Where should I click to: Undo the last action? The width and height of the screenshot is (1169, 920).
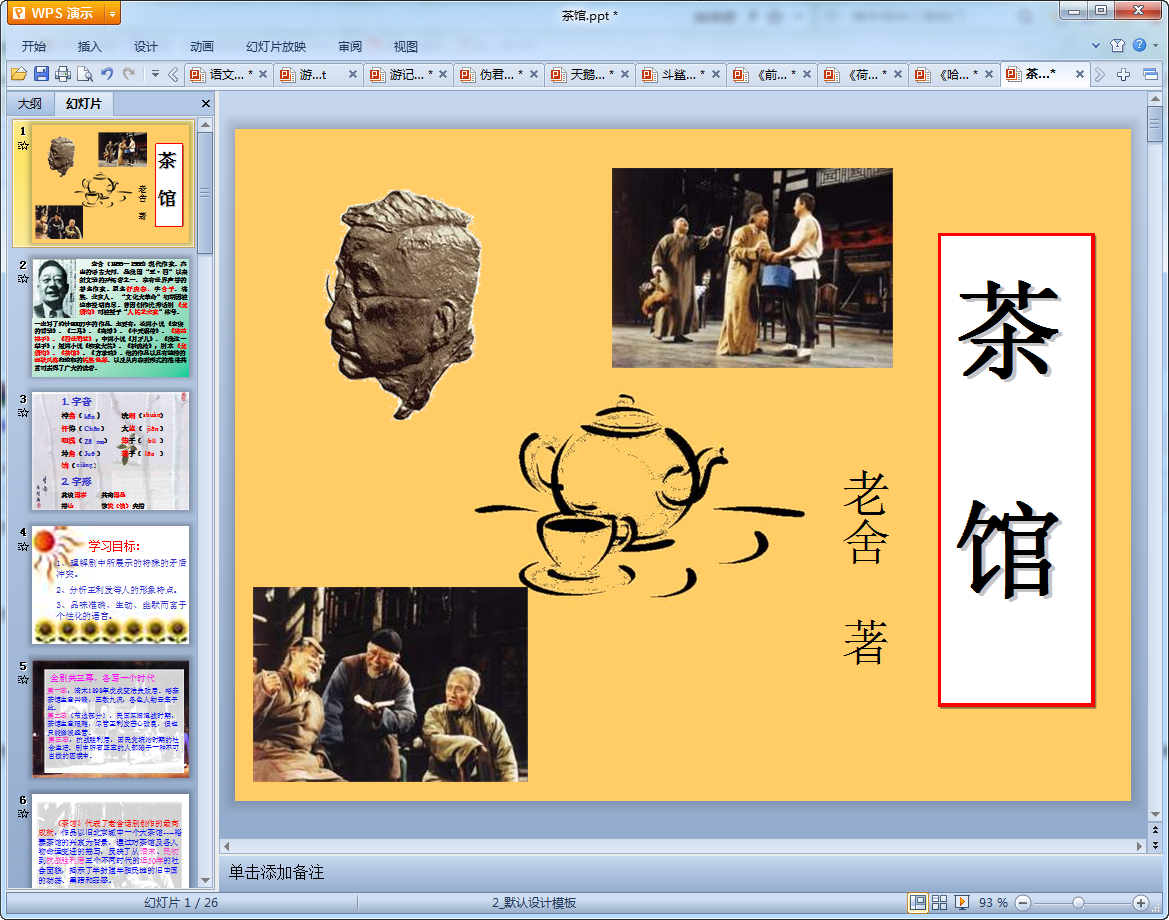click(x=107, y=74)
